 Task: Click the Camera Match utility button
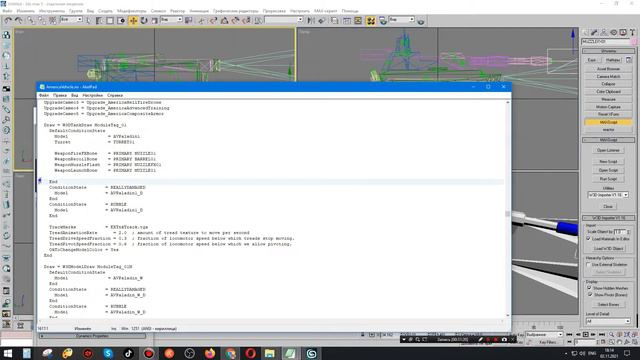click(x=608, y=76)
